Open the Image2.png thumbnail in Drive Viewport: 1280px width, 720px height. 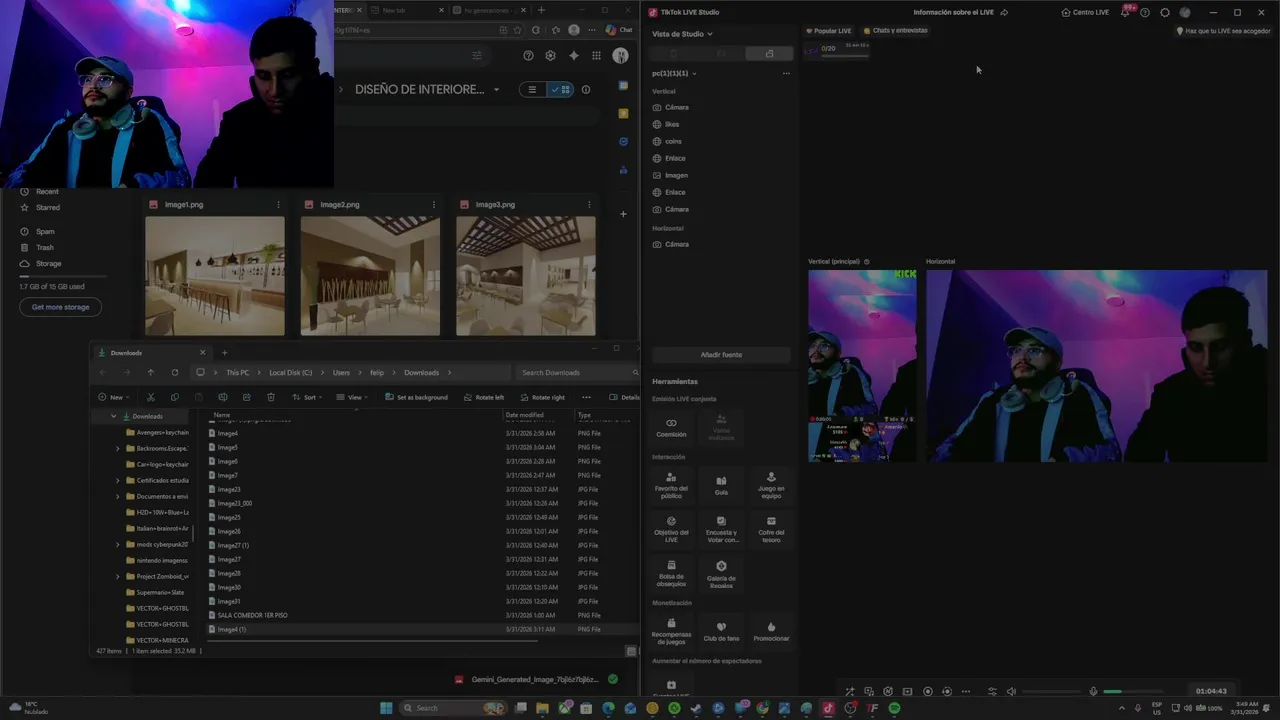click(x=370, y=276)
